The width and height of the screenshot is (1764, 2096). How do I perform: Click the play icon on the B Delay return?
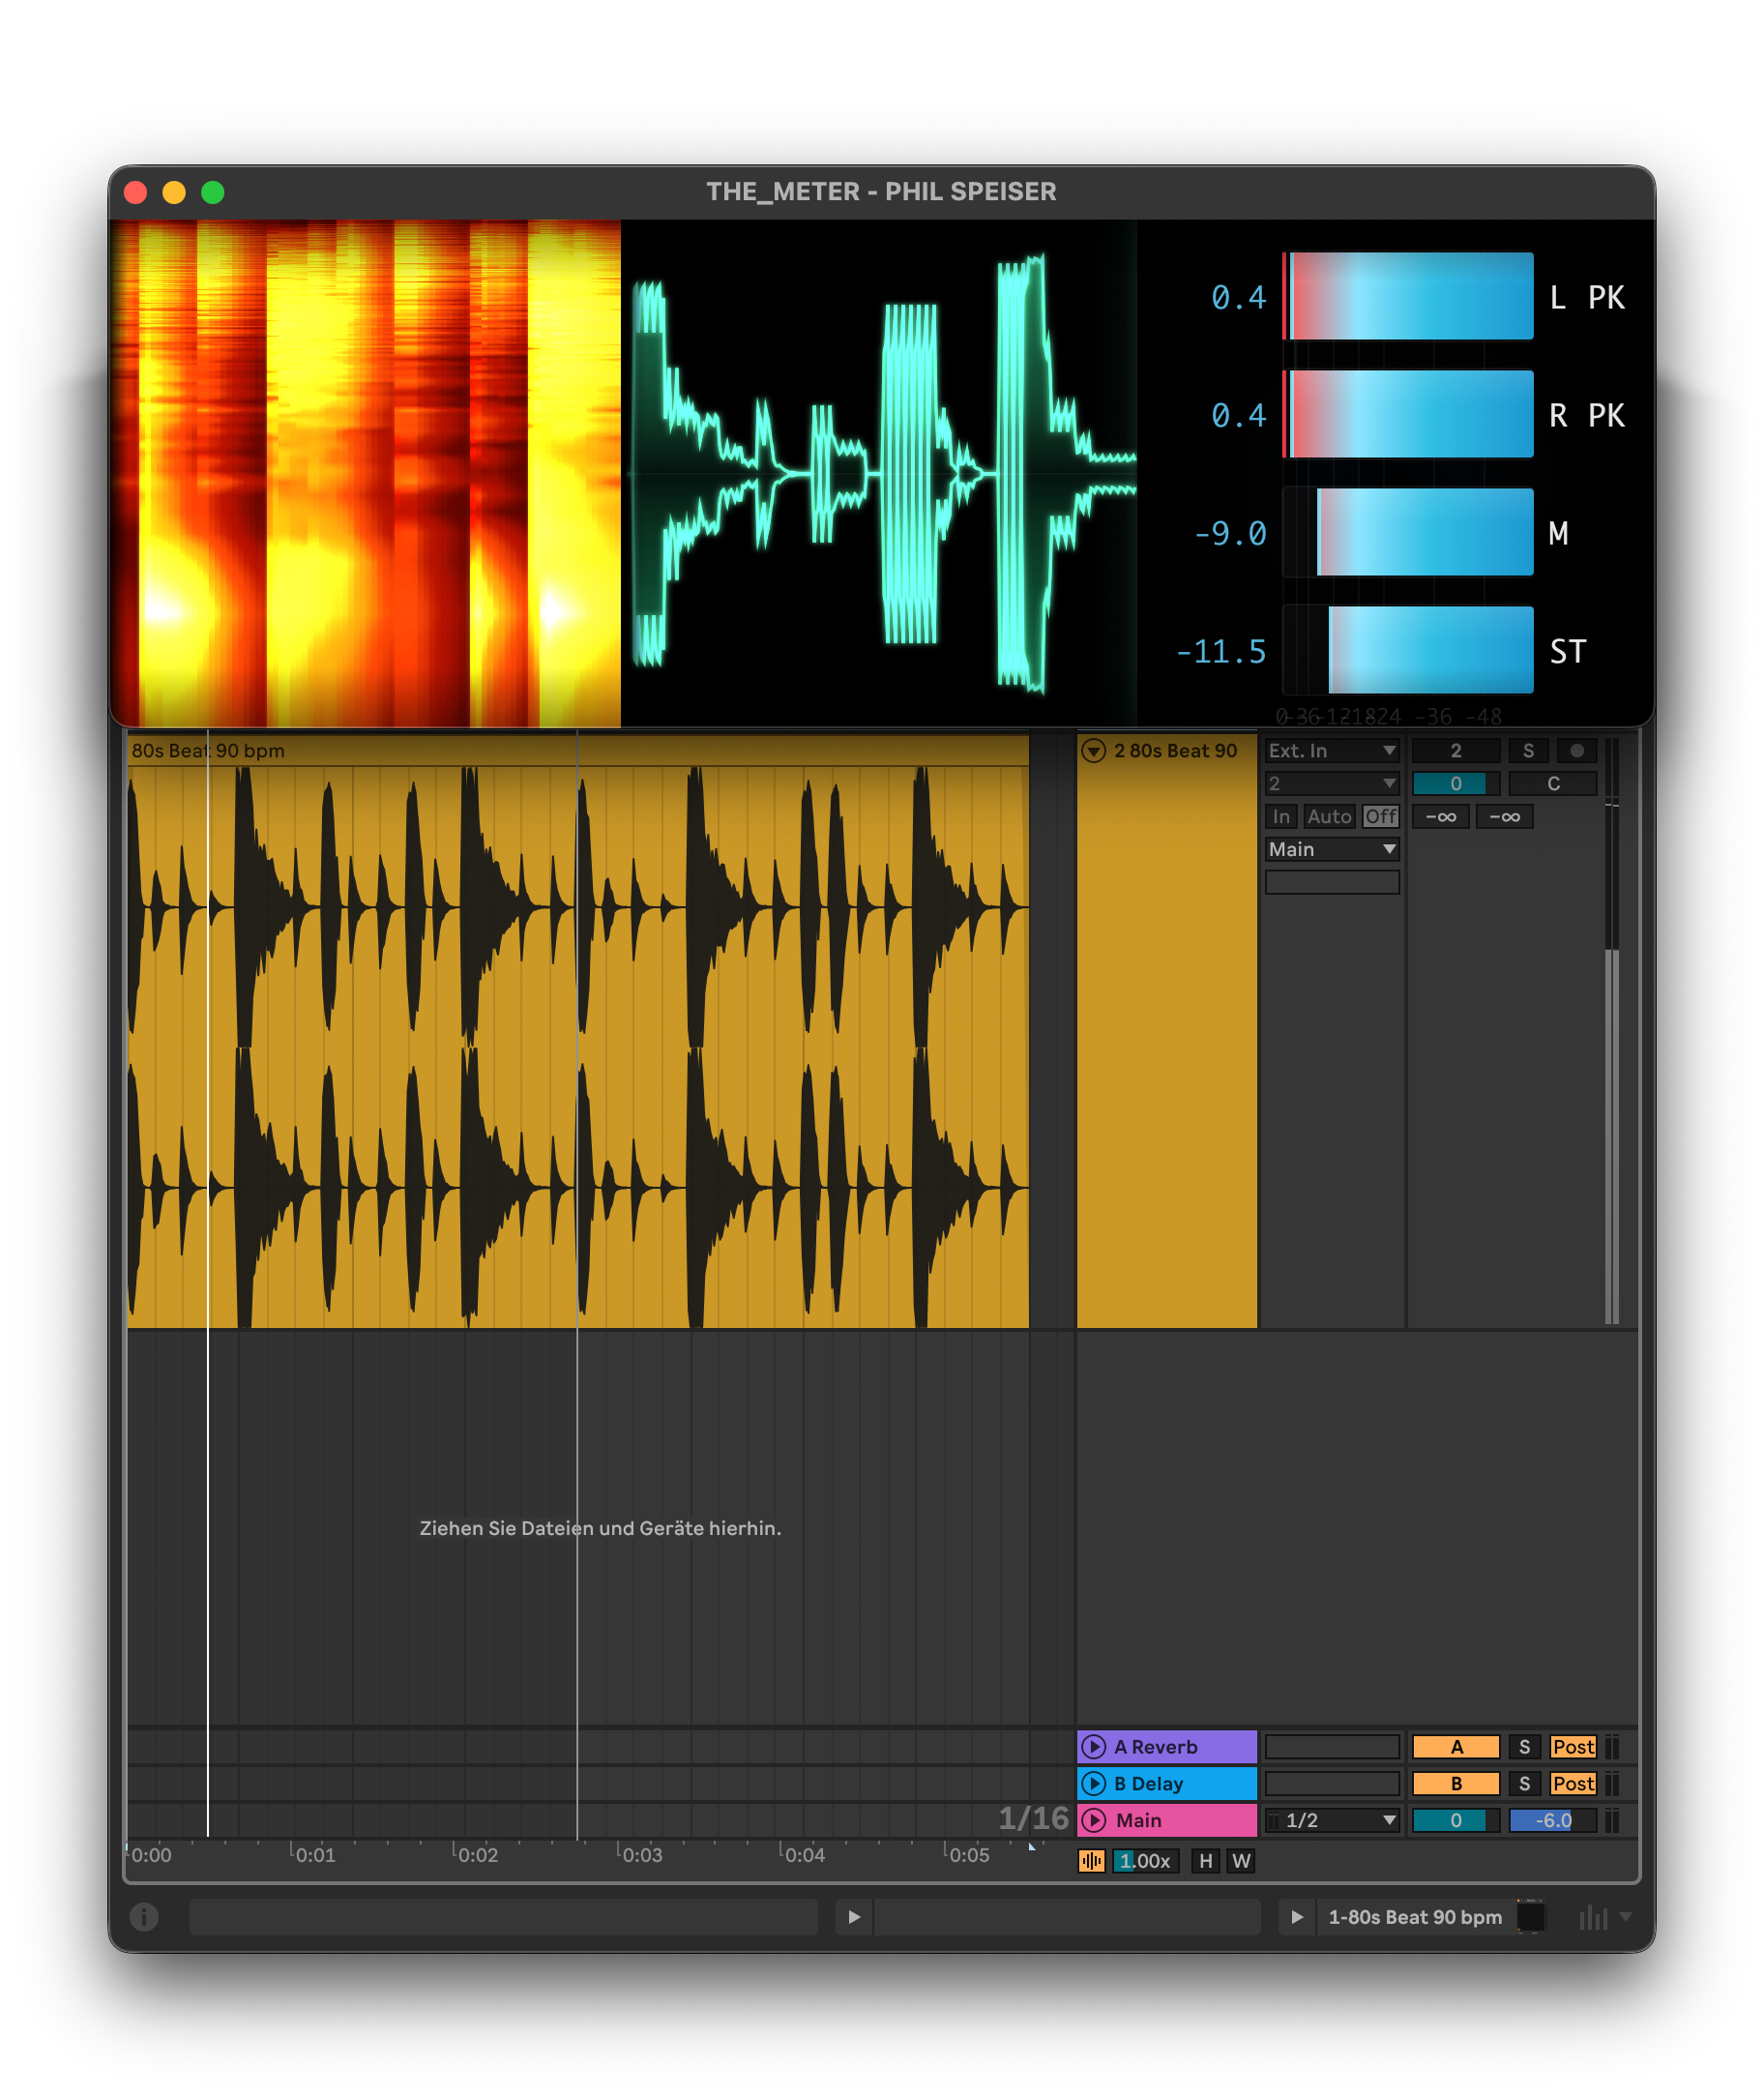1095,1784
